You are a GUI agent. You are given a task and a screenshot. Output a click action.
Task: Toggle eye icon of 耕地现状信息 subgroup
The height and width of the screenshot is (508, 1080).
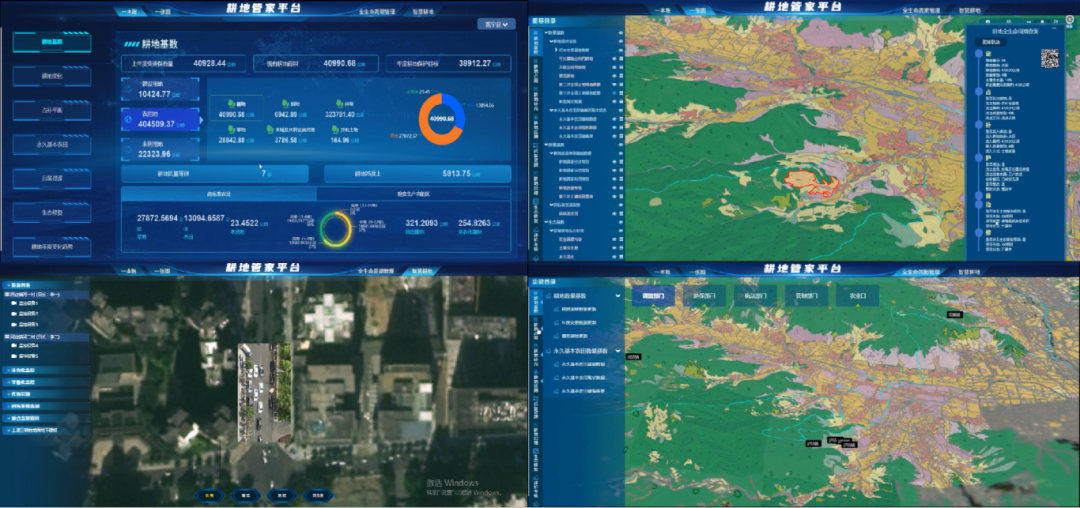click(621, 41)
